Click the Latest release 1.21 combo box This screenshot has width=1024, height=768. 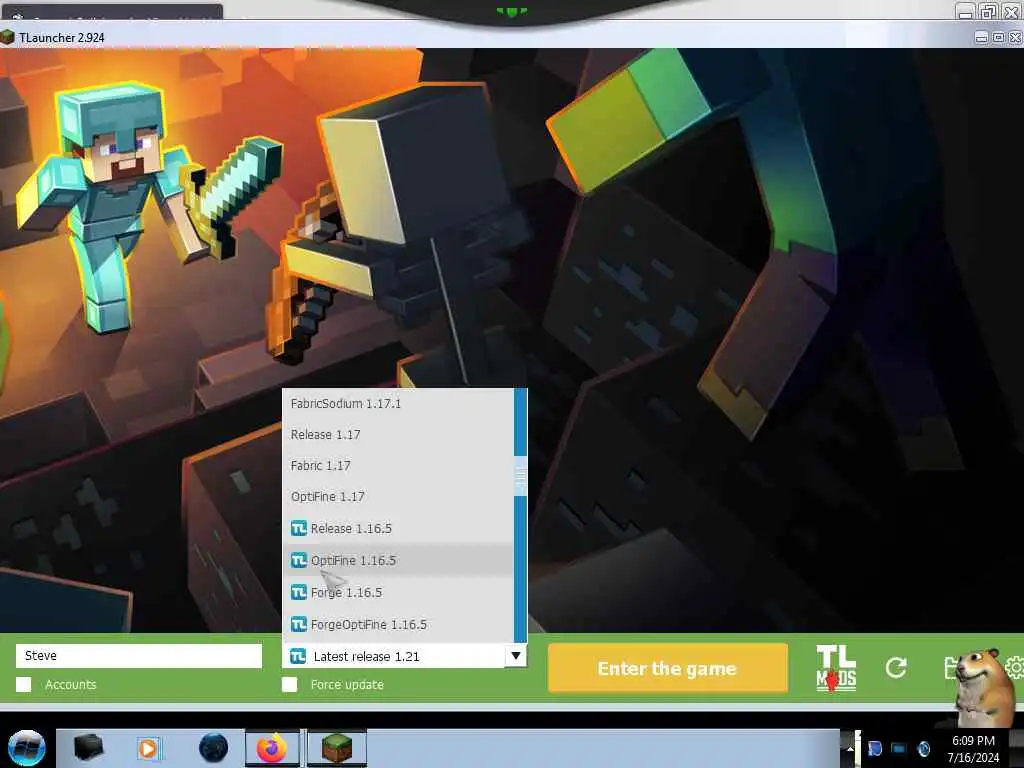(x=404, y=656)
